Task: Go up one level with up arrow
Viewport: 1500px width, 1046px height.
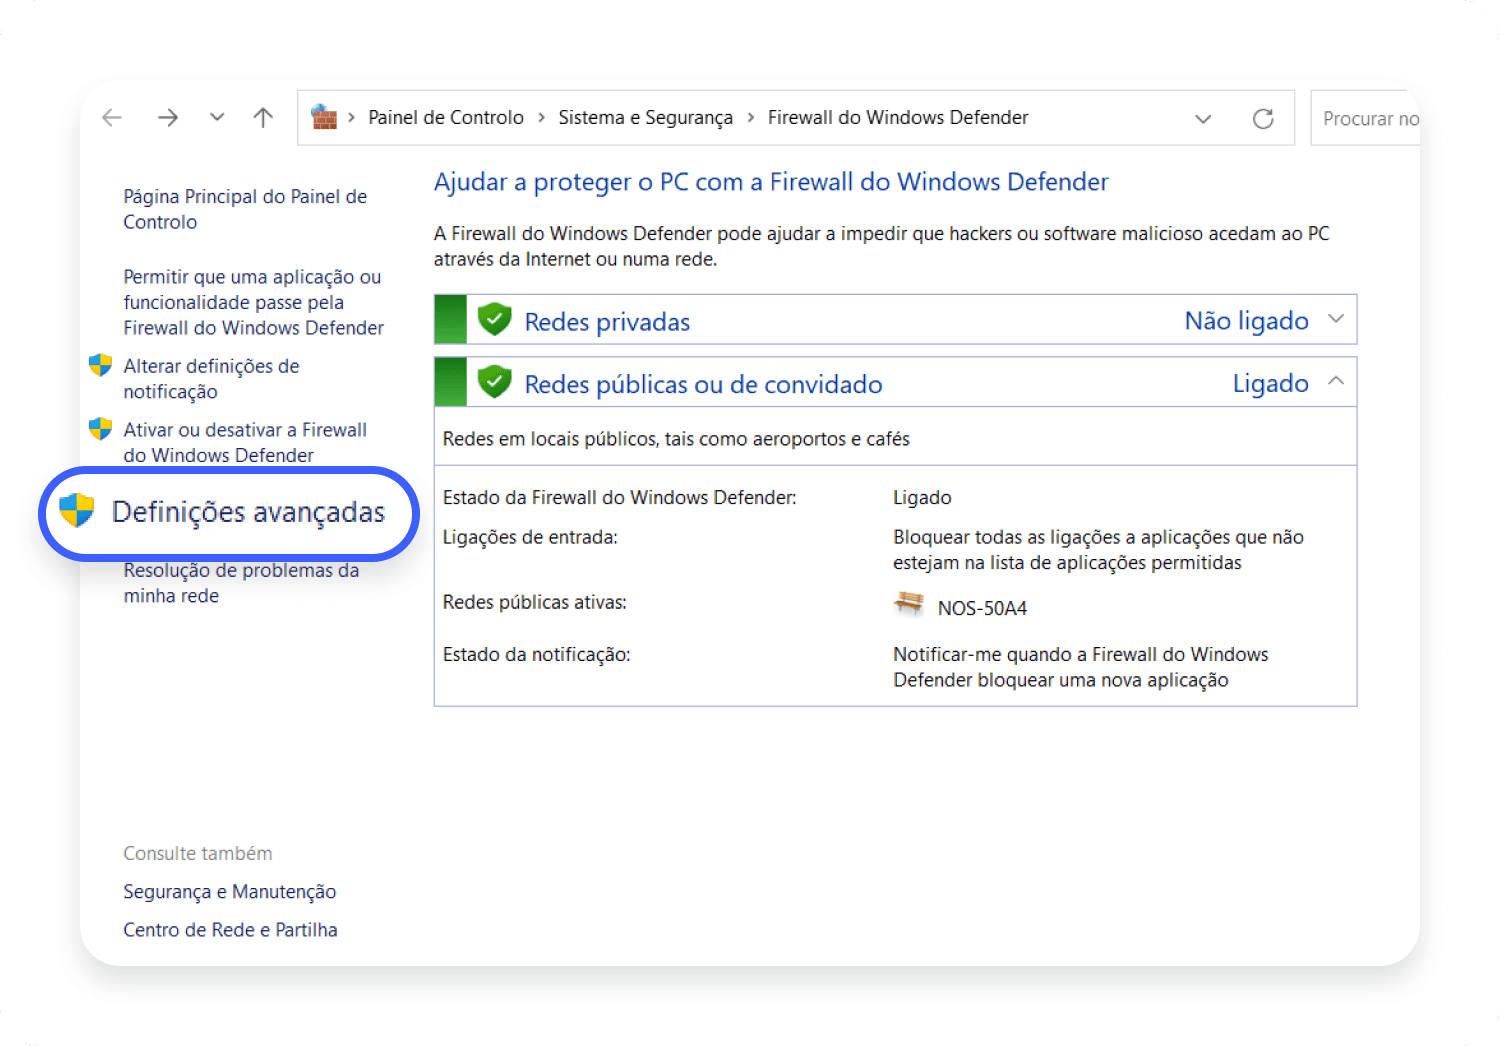Action: pos(263,118)
